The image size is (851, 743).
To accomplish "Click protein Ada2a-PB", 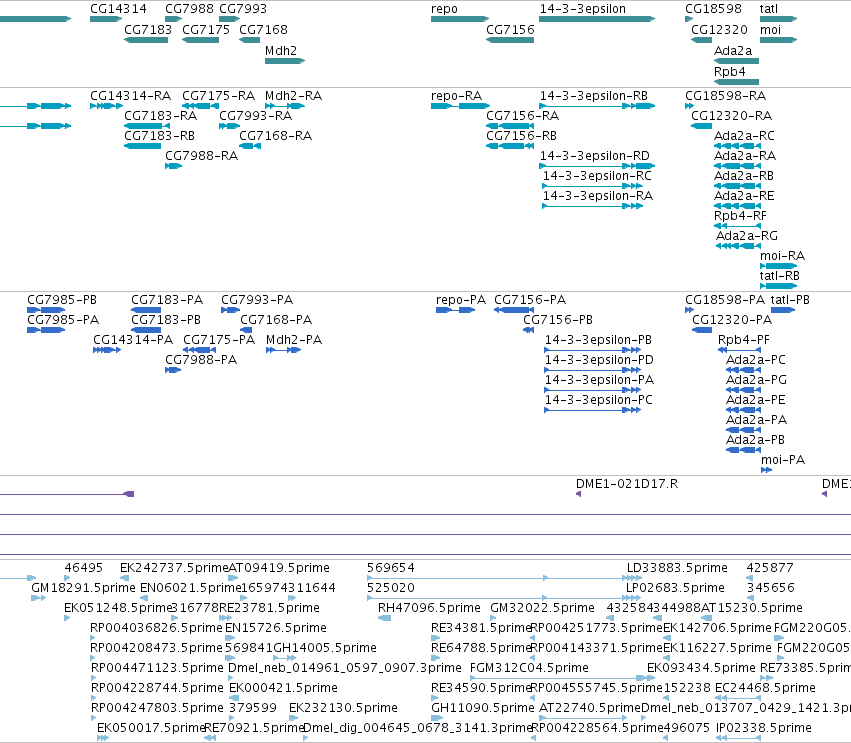I will [x=755, y=441].
